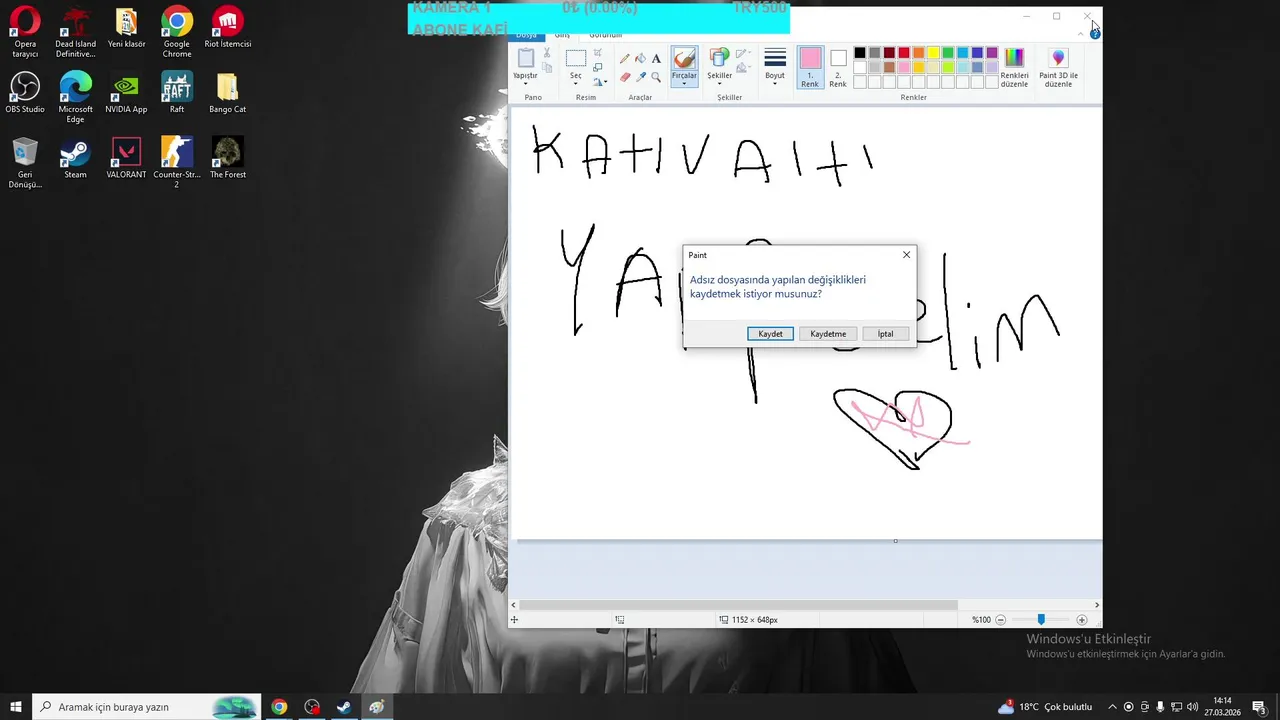The image size is (1280, 720).
Task: Show hidden icons chevron in system tray
Action: point(1112,707)
